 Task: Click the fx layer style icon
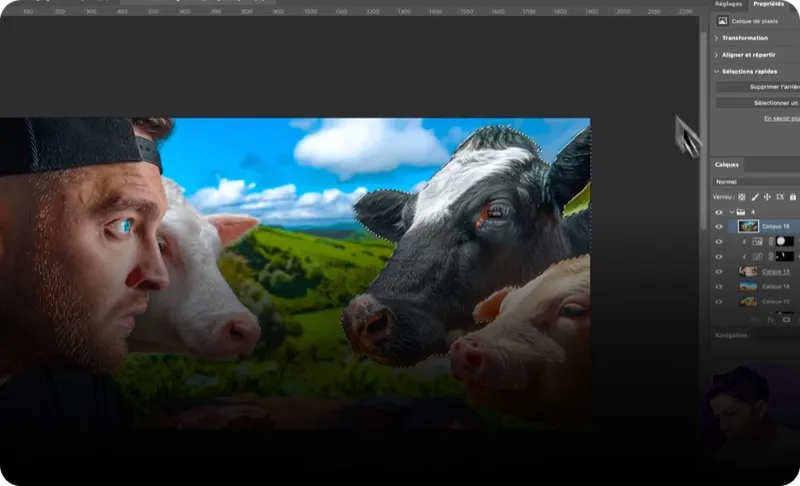pyautogui.click(x=771, y=319)
